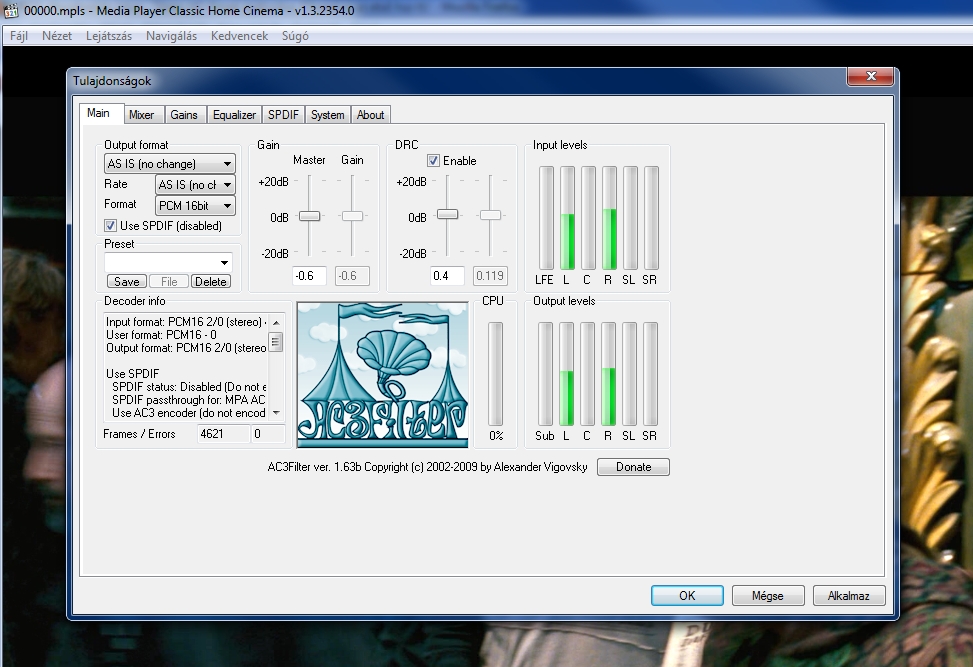The height and width of the screenshot is (667, 973).
Task: Open the About tab
Action: 370,115
